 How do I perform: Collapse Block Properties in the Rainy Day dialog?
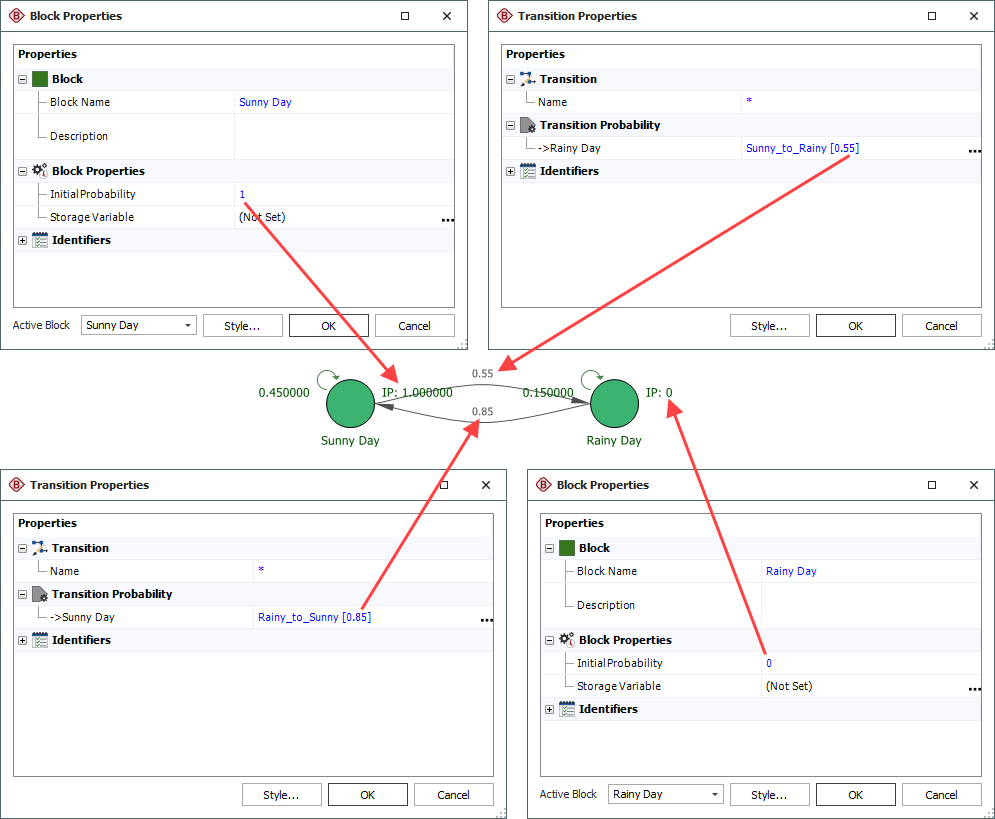pyautogui.click(x=549, y=640)
